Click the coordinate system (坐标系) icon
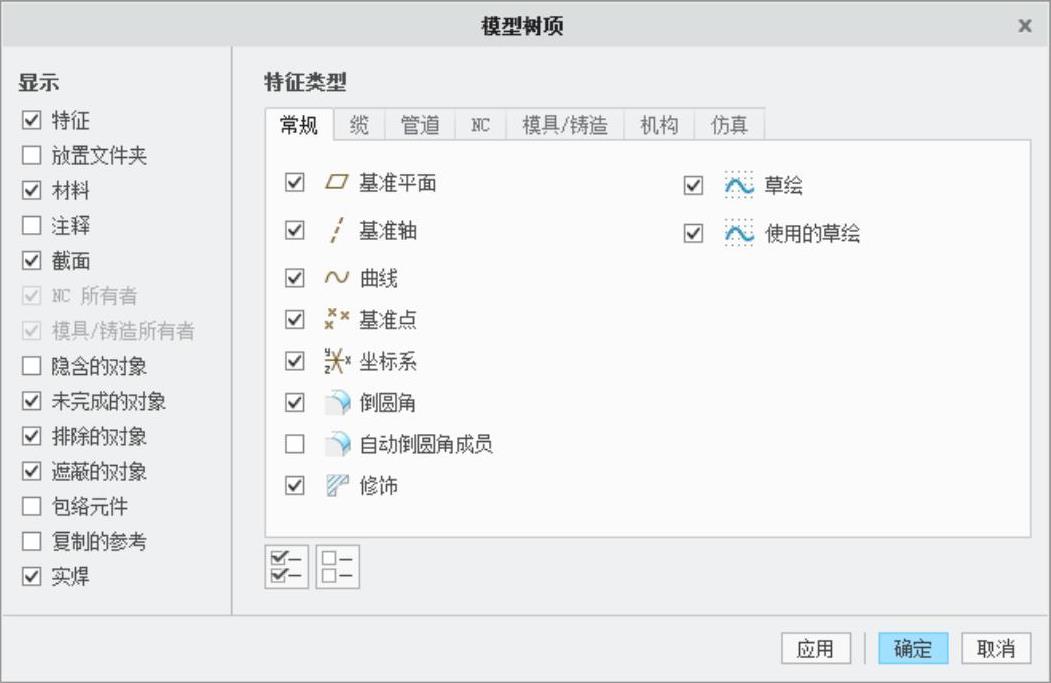1051x683 pixels. pyautogui.click(x=336, y=361)
